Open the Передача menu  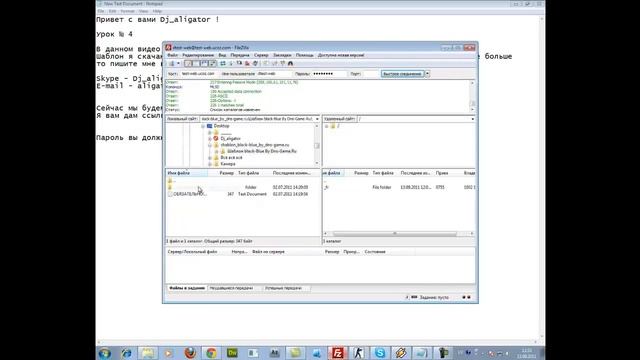pyautogui.click(x=240, y=55)
